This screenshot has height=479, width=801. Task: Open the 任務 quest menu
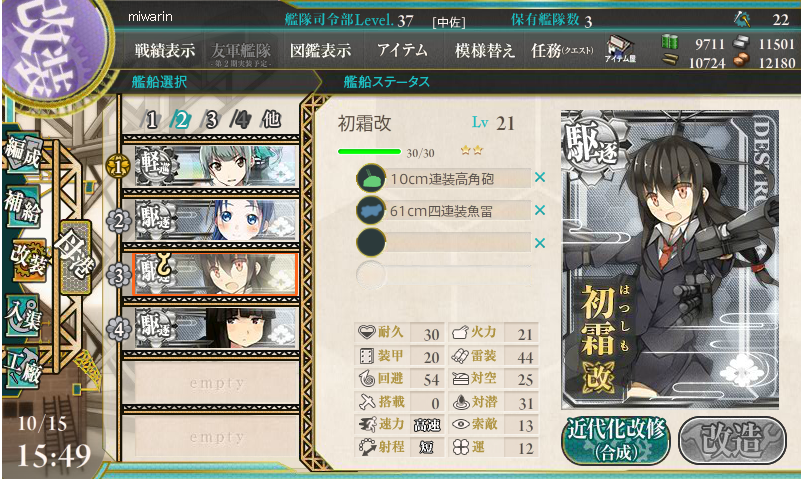(562, 51)
